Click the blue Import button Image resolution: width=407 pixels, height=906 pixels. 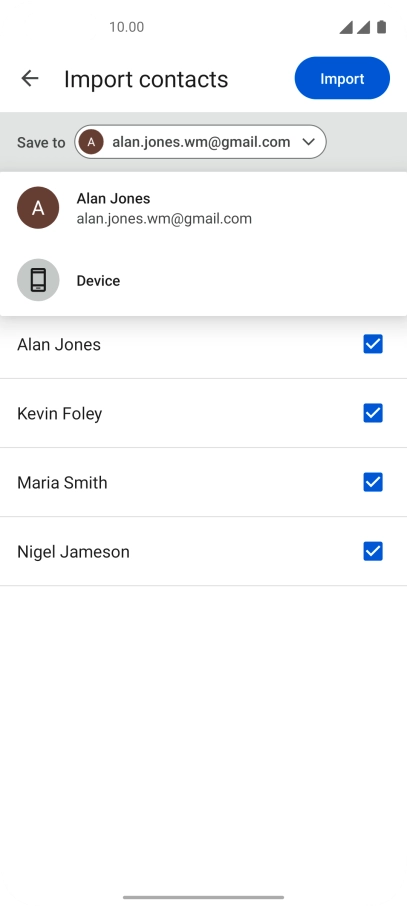click(342, 78)
